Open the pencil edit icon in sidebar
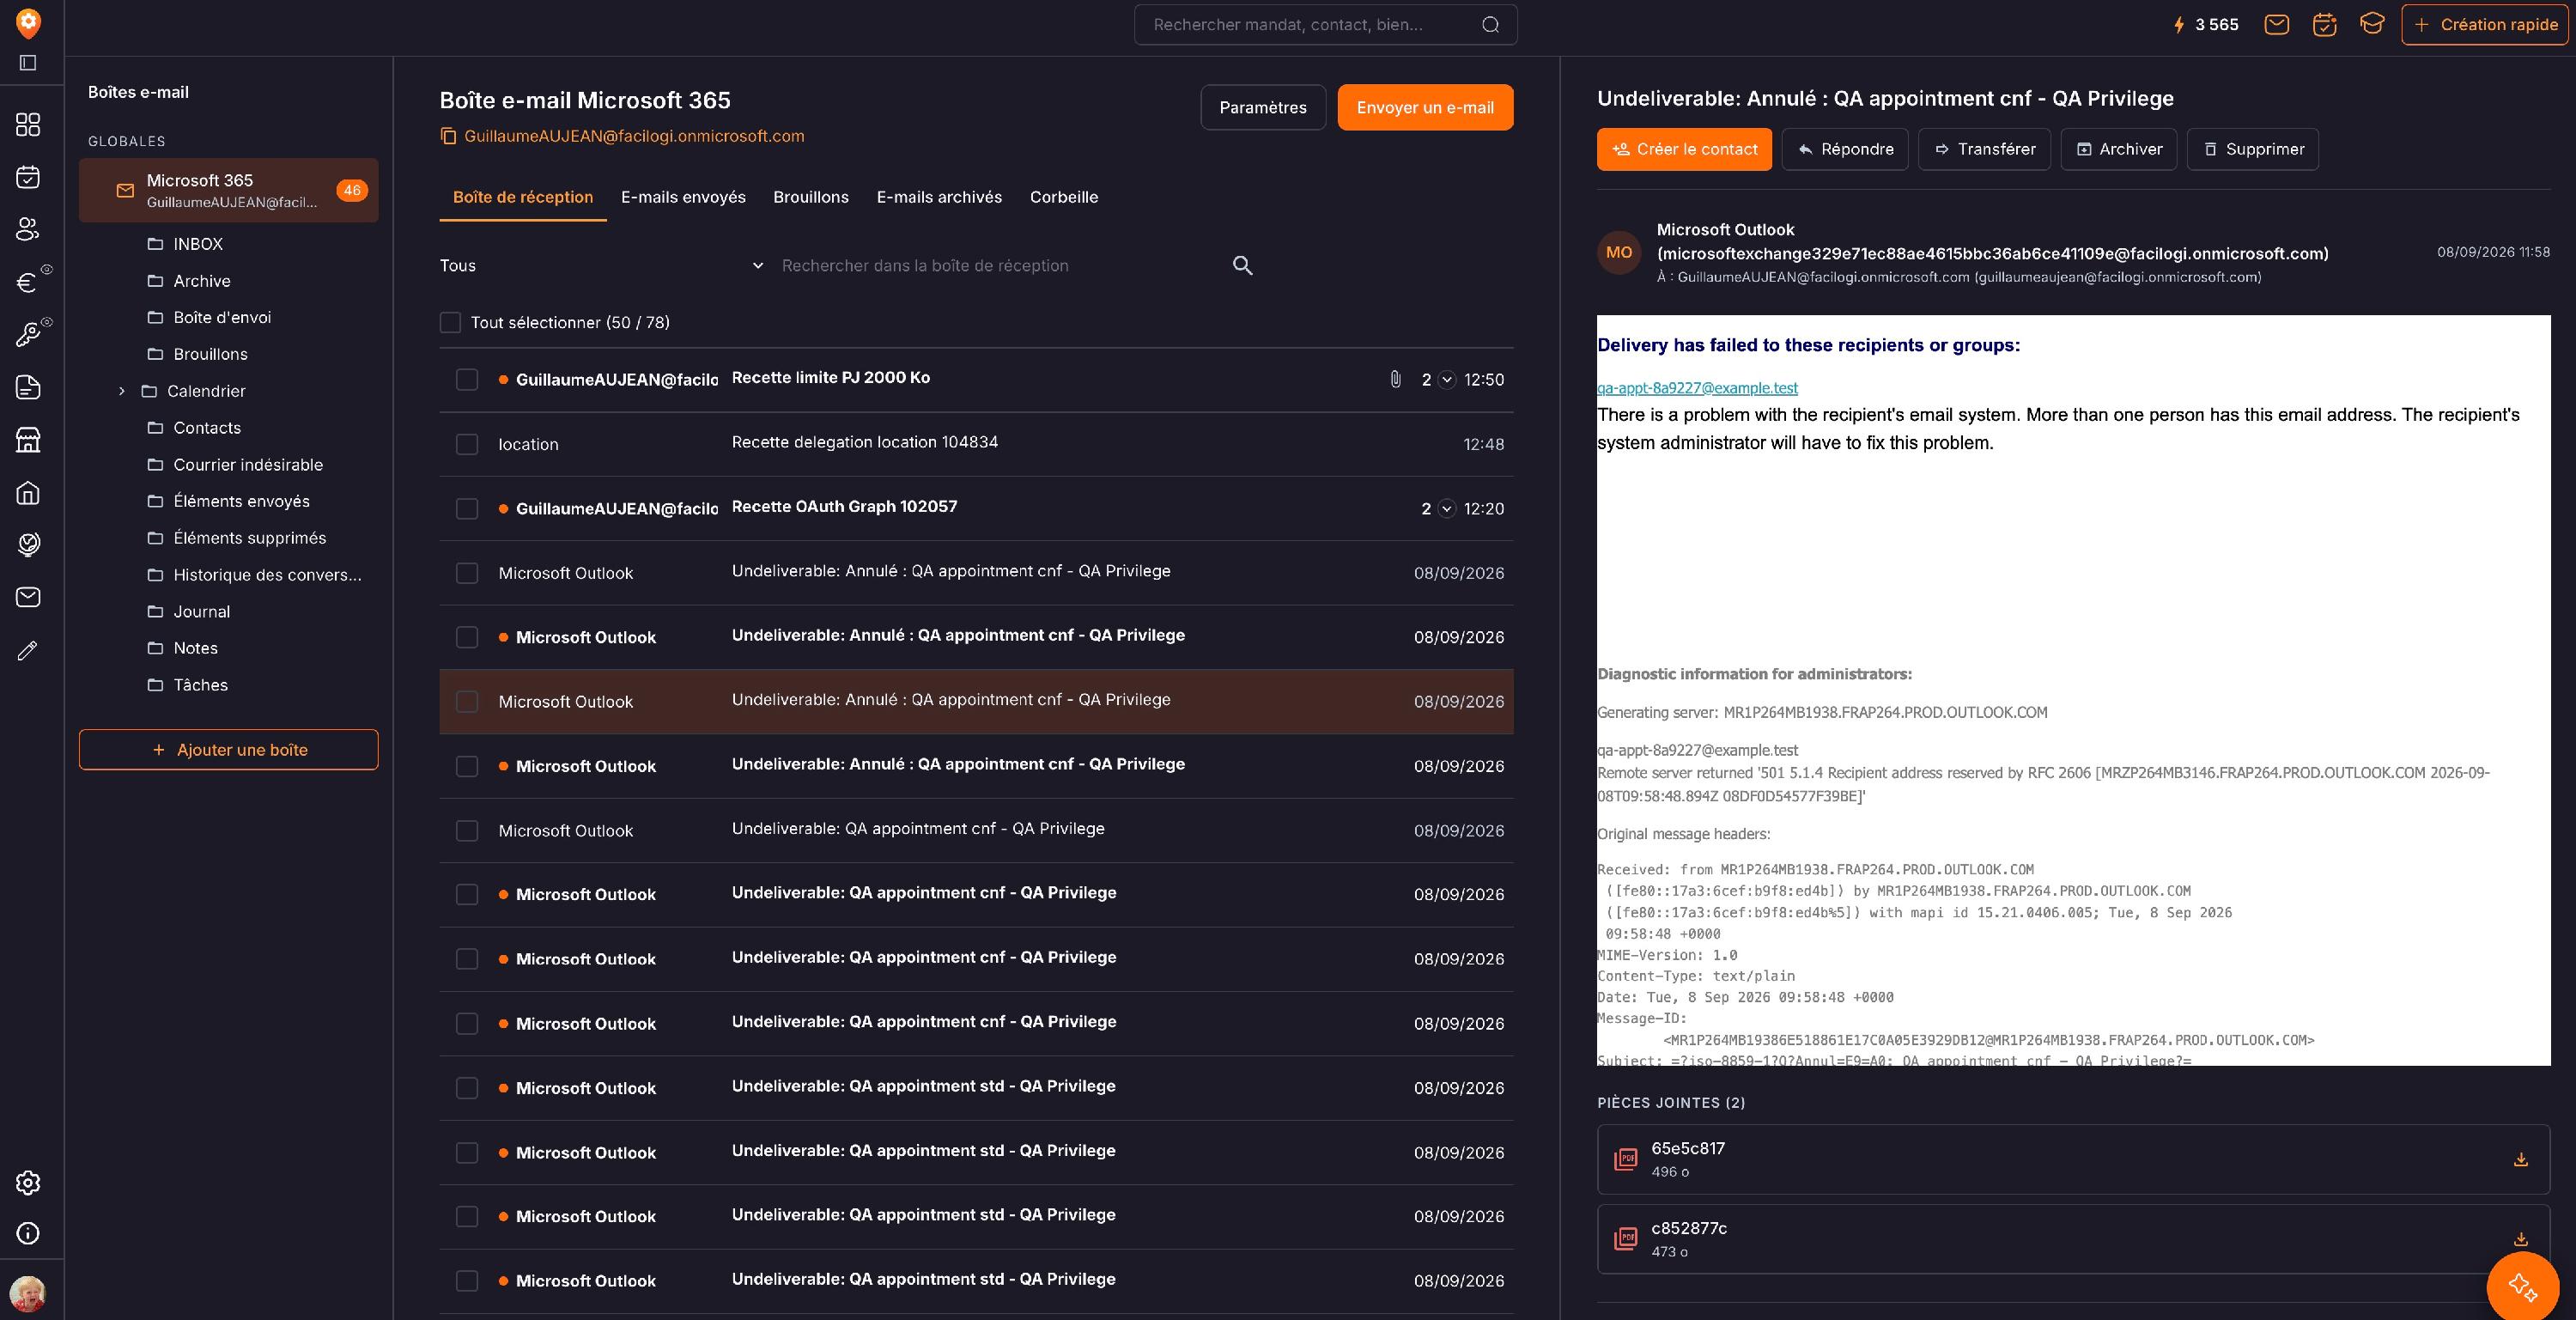The width and height of the screenshot is (2576, 1320). [x=28, y=650]
